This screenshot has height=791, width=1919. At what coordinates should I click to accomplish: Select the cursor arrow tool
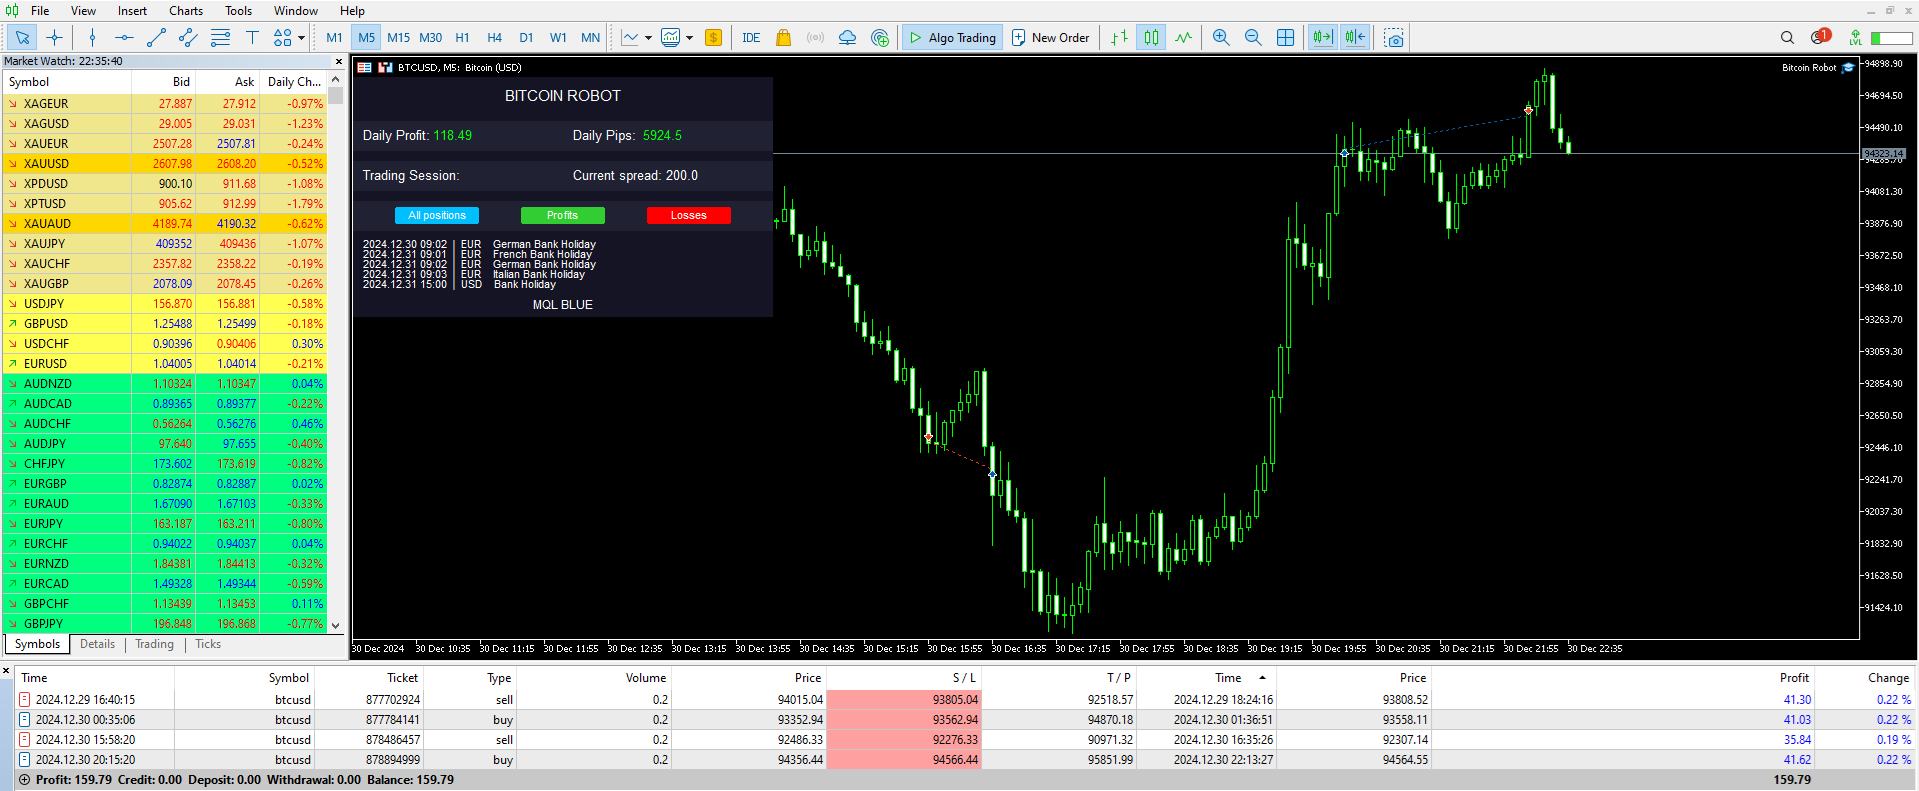click(22, 38)
